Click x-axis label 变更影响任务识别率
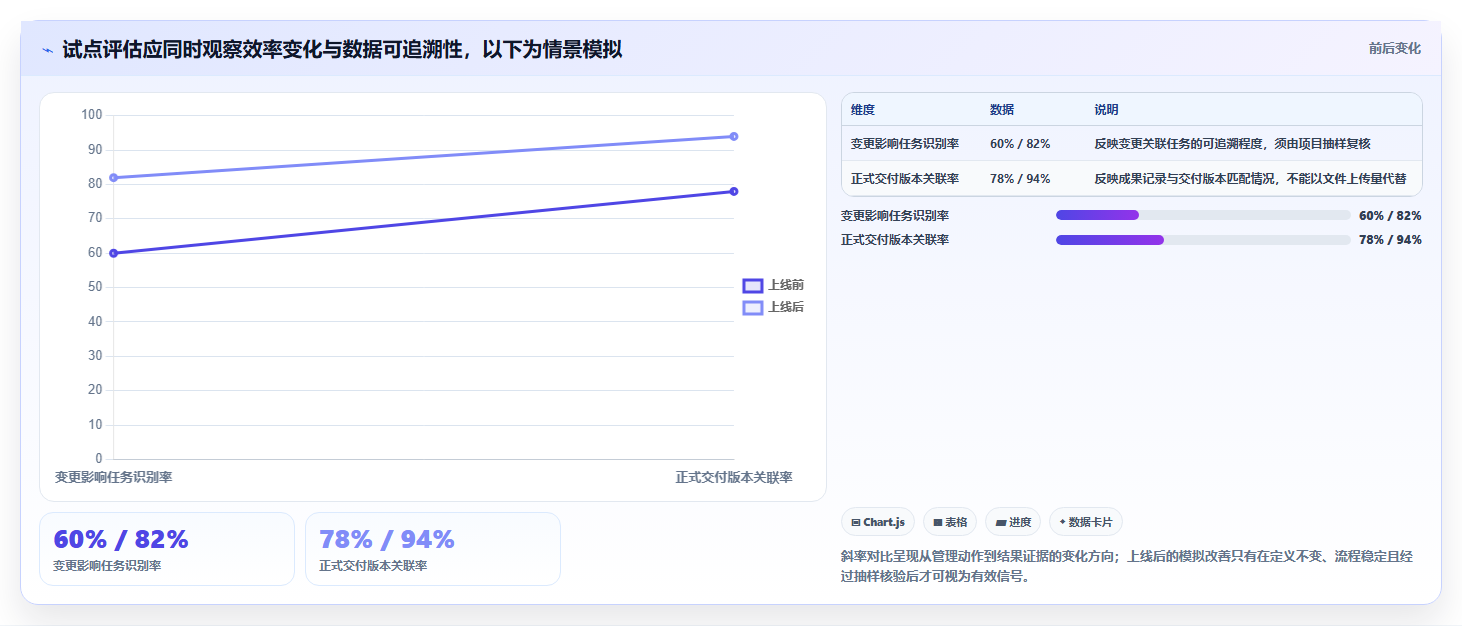Viewport: 1462px width, 626px height. (113, 478)
